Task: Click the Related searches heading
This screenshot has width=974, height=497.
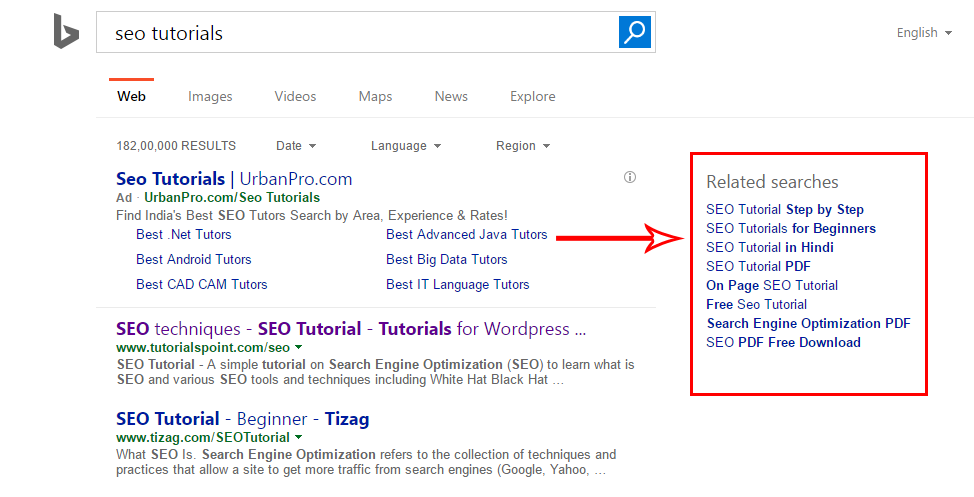Action: pyautogui.click(x=772, y=182)
